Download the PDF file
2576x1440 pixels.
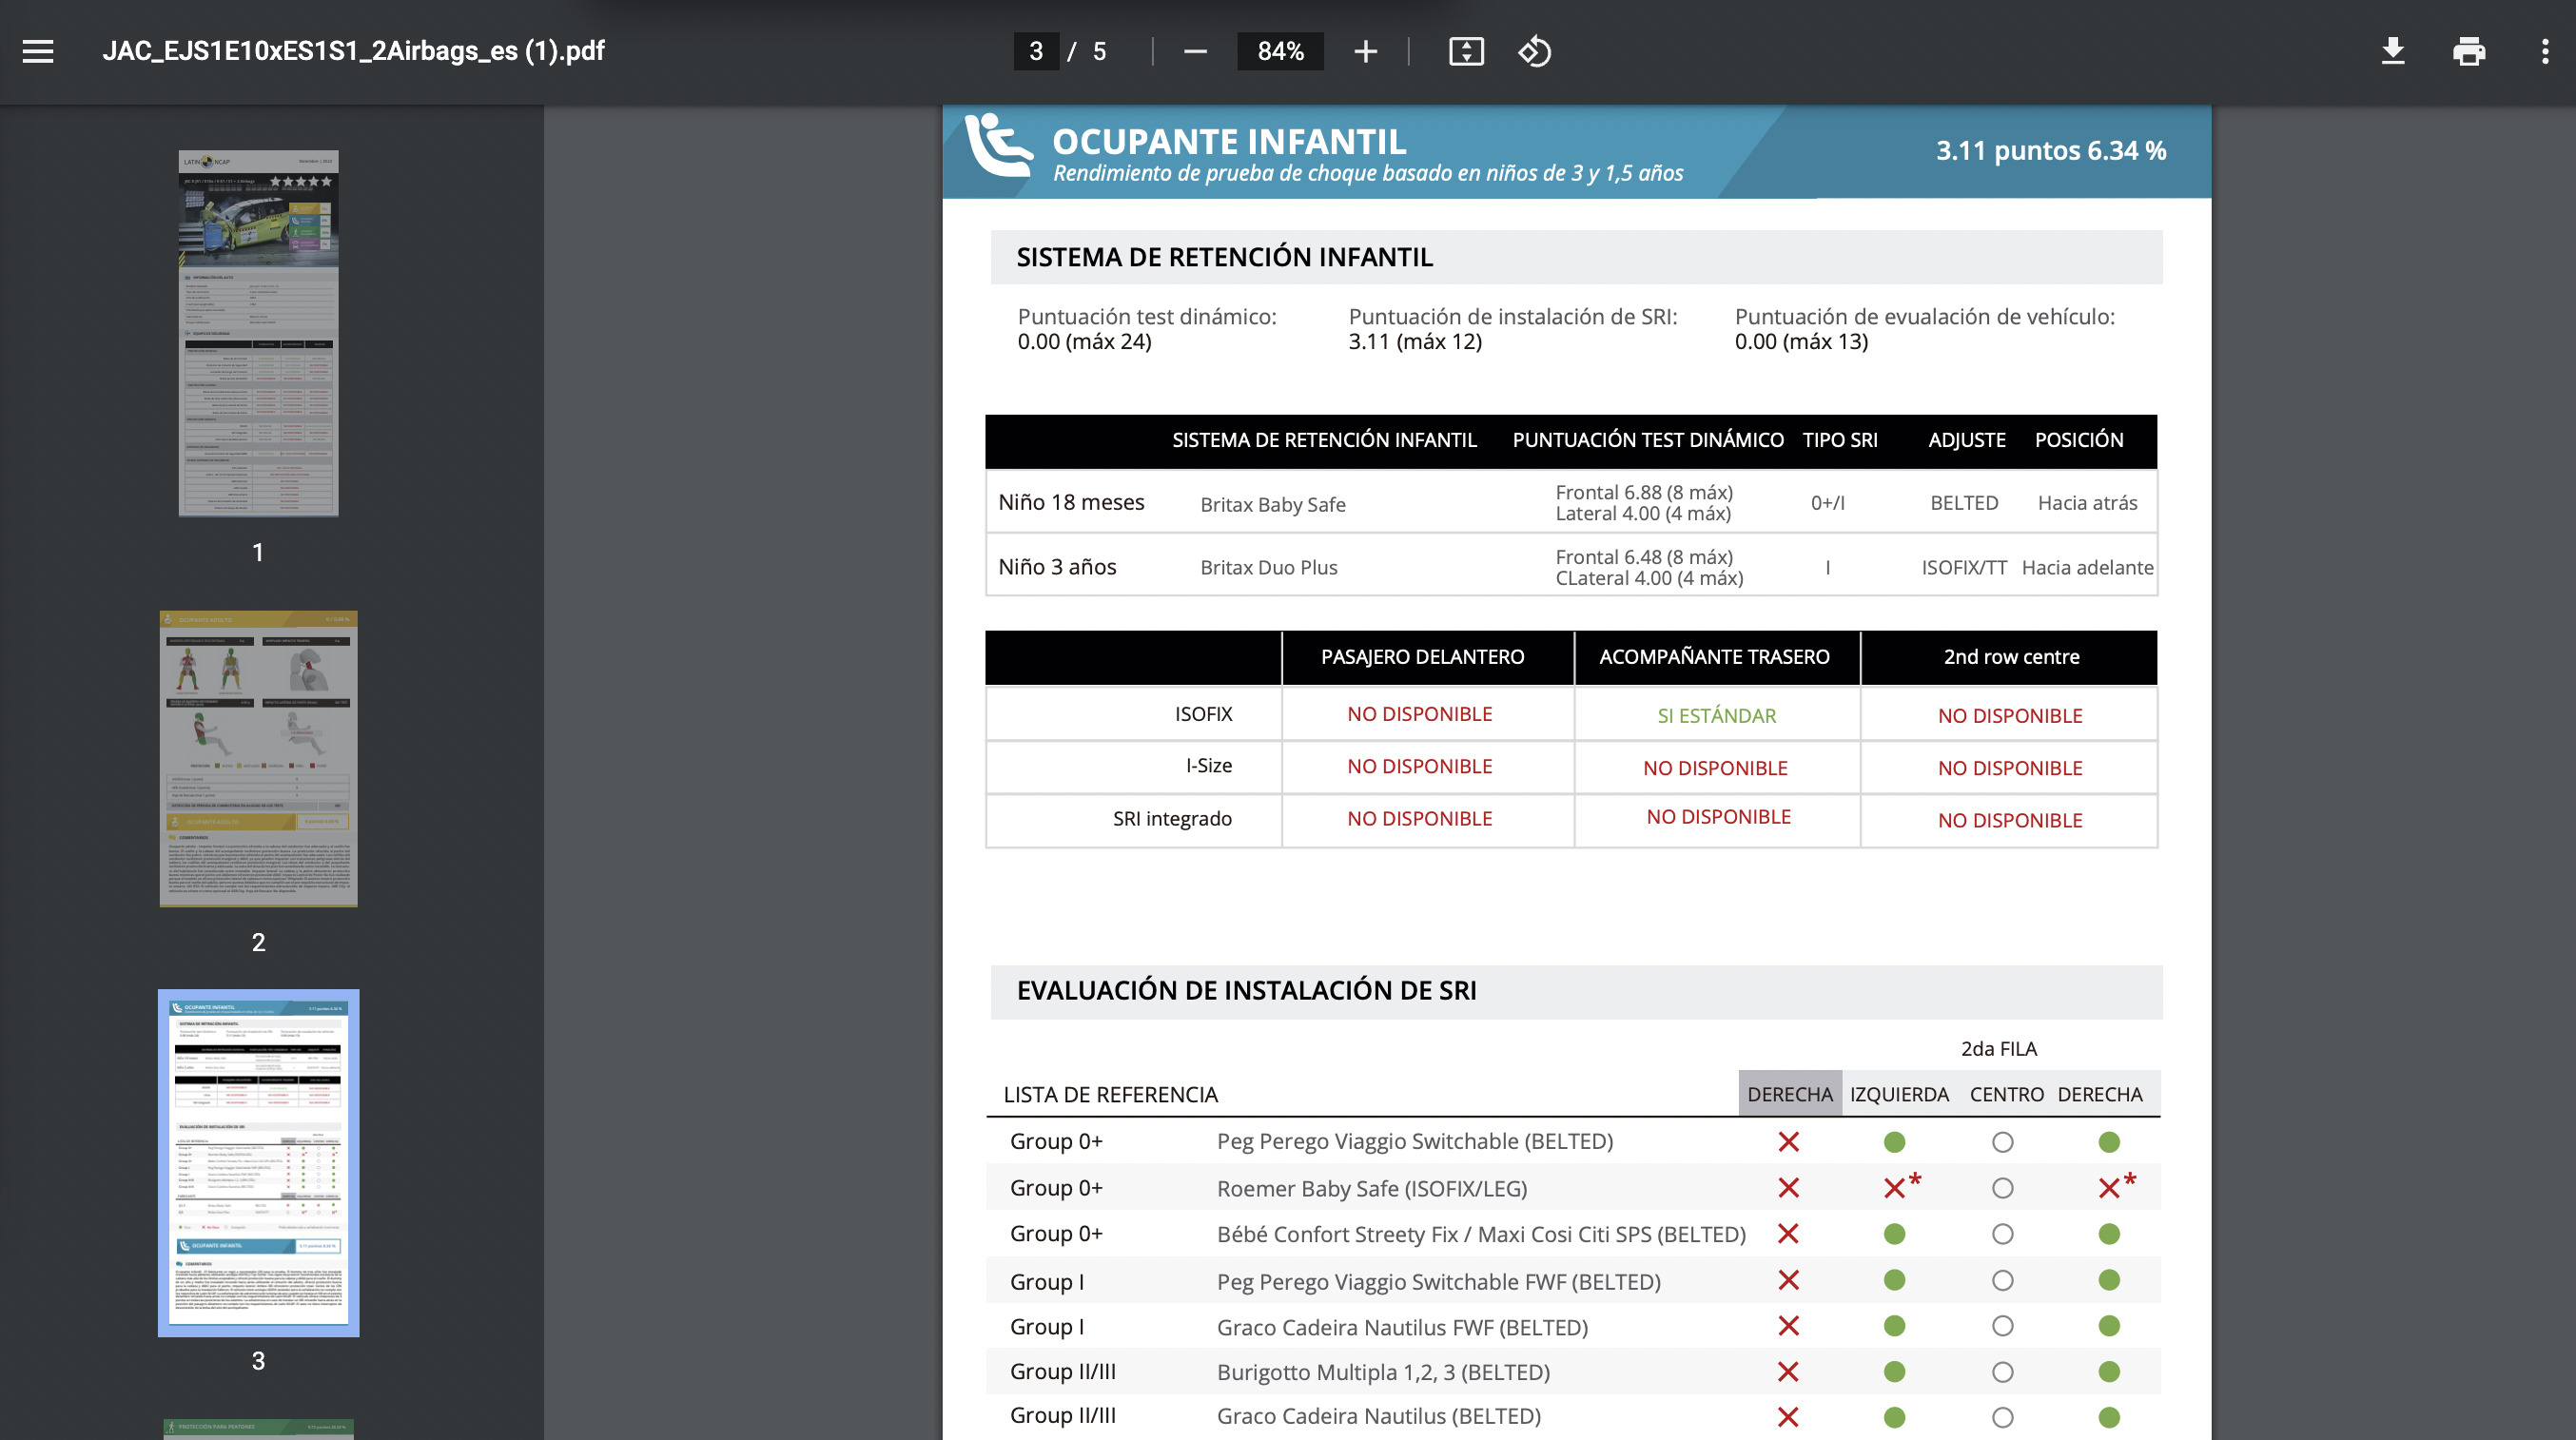click(2392, 51)
